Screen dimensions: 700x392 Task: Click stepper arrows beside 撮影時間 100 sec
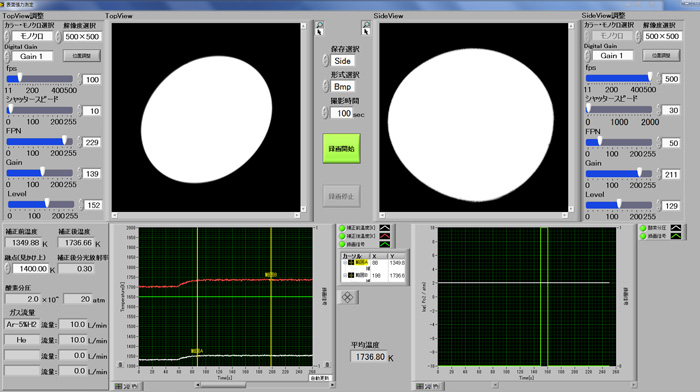[x=325, y=113]
